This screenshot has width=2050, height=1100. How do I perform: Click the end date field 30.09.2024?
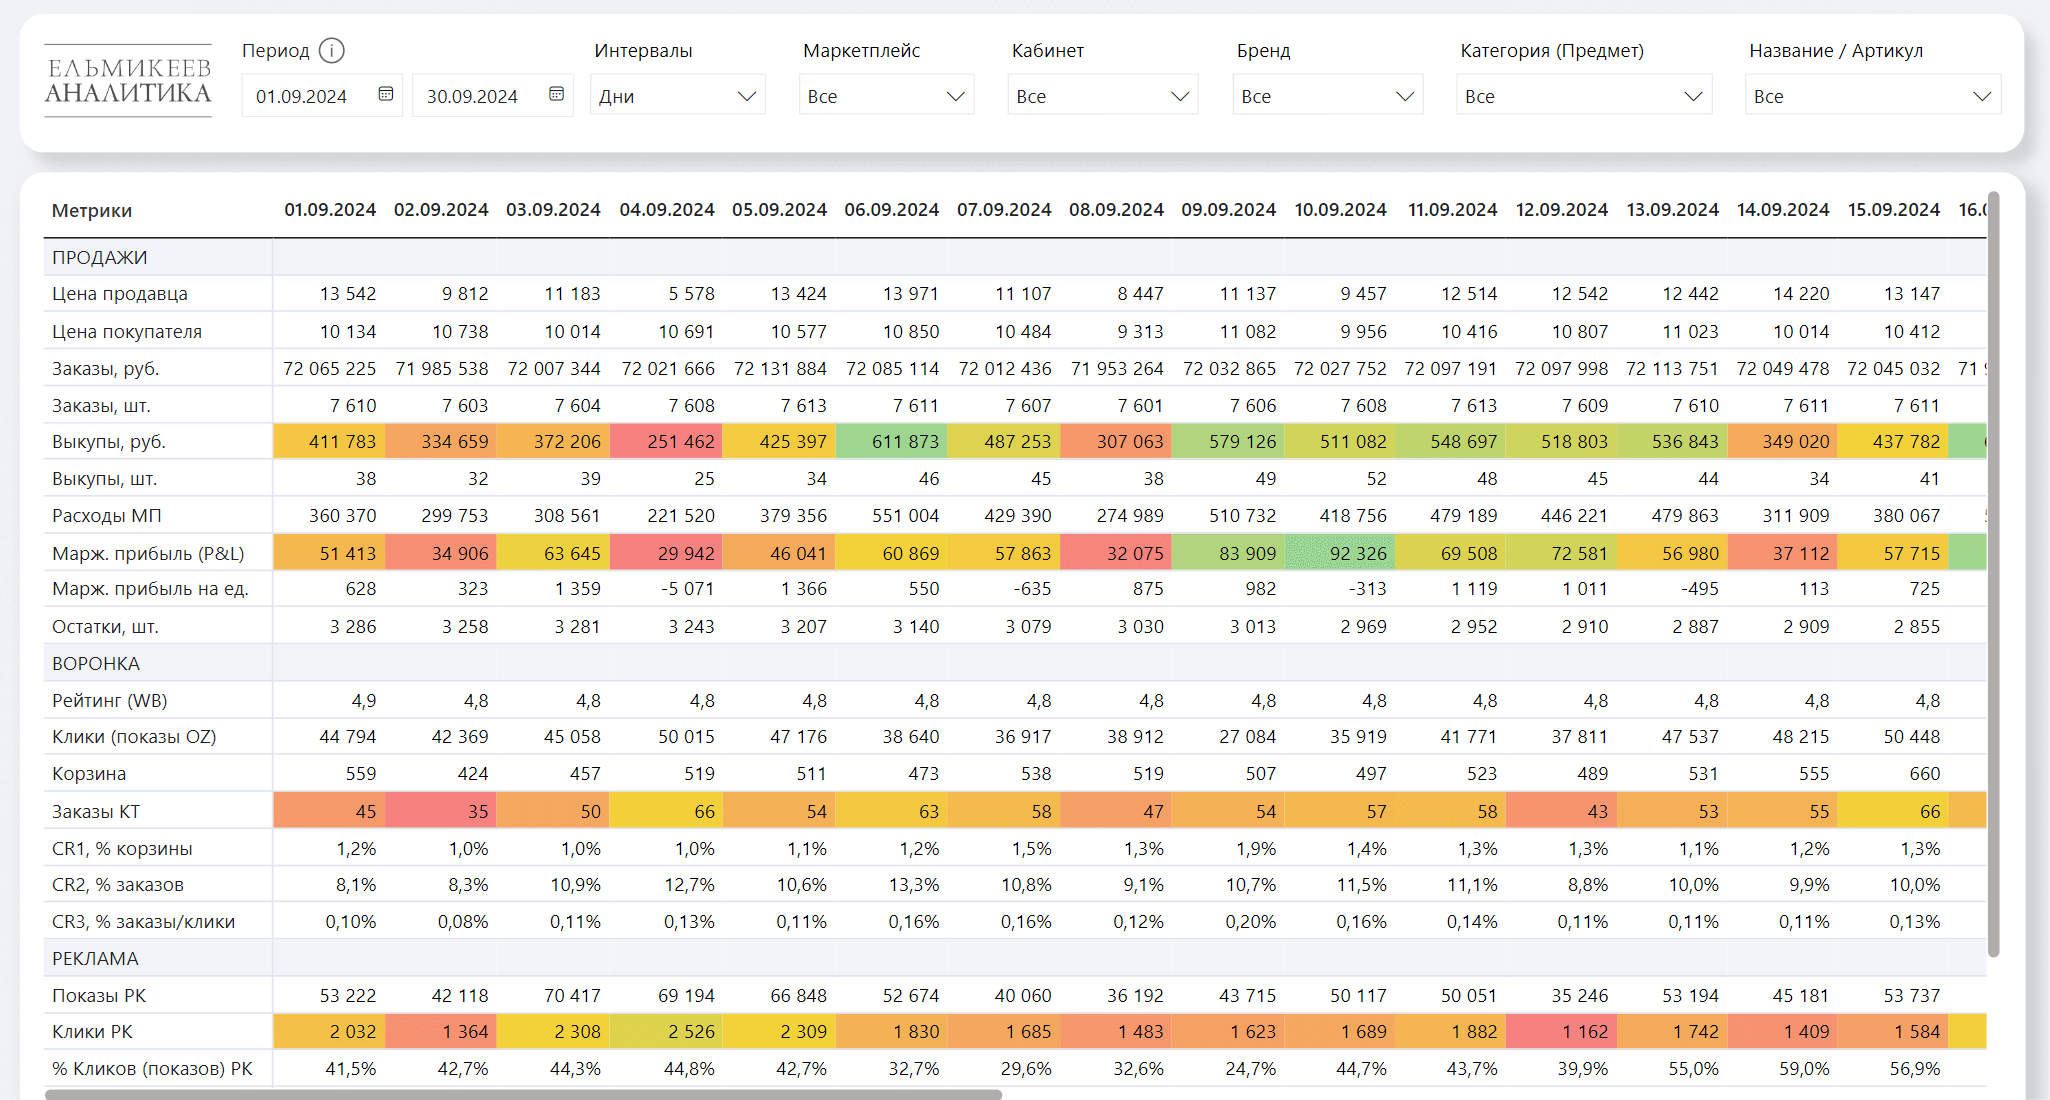tap(473, 96)
